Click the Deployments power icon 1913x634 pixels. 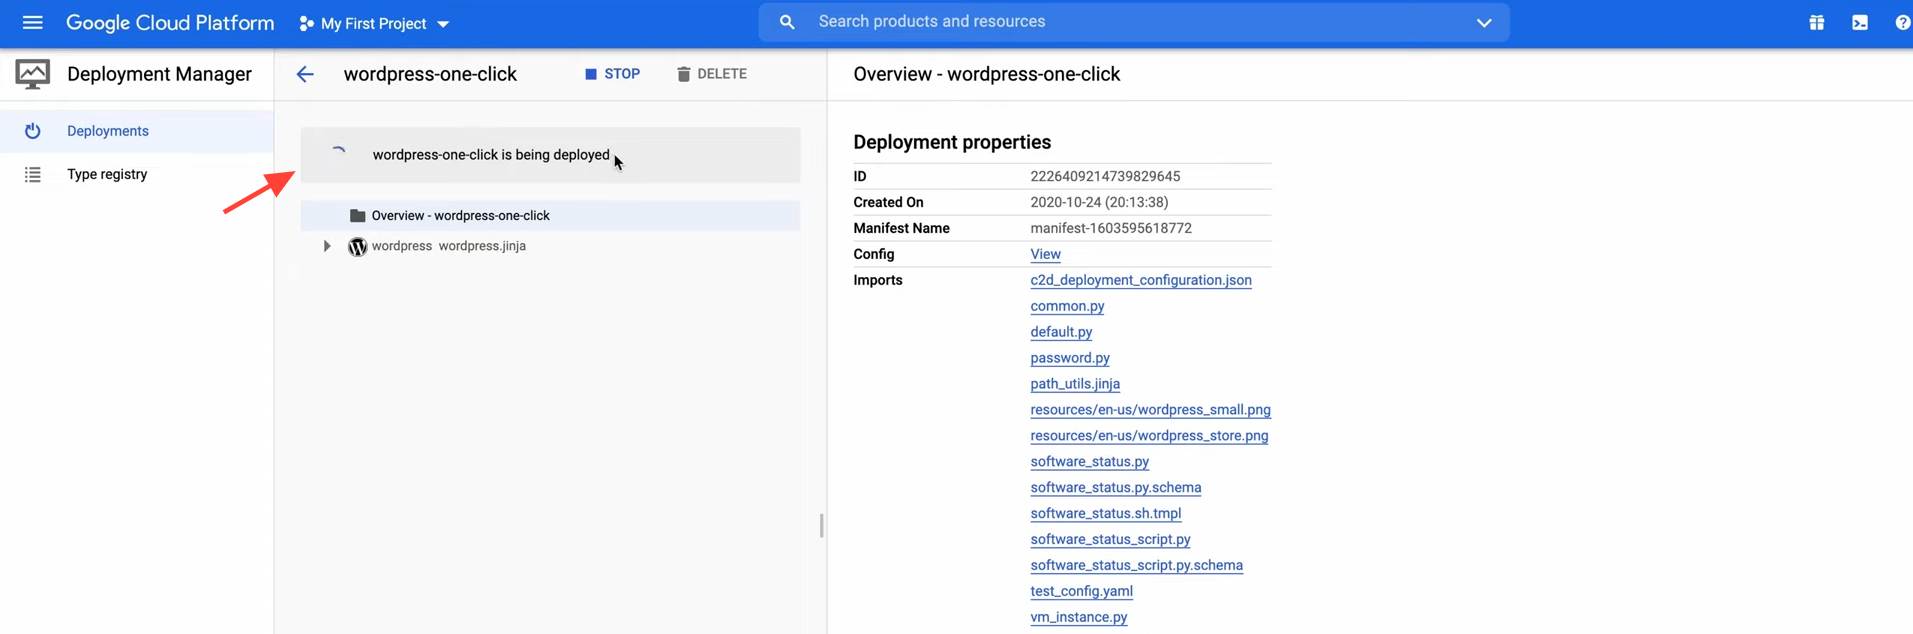tap(32, 131)
